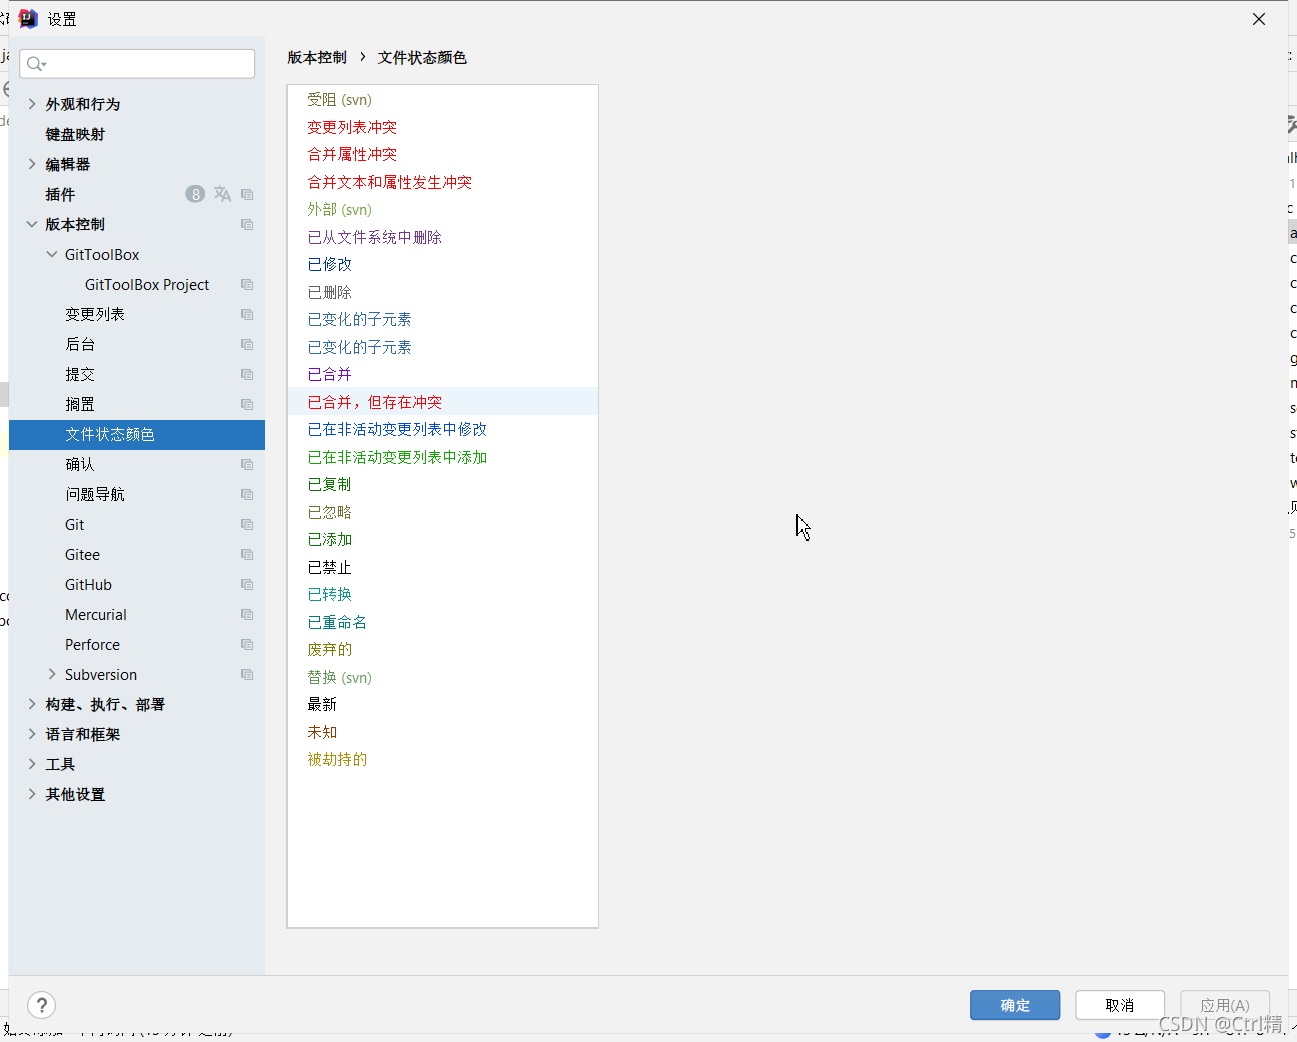
Task: Click the project-level icon on Git row
Action: pos(247,524)
